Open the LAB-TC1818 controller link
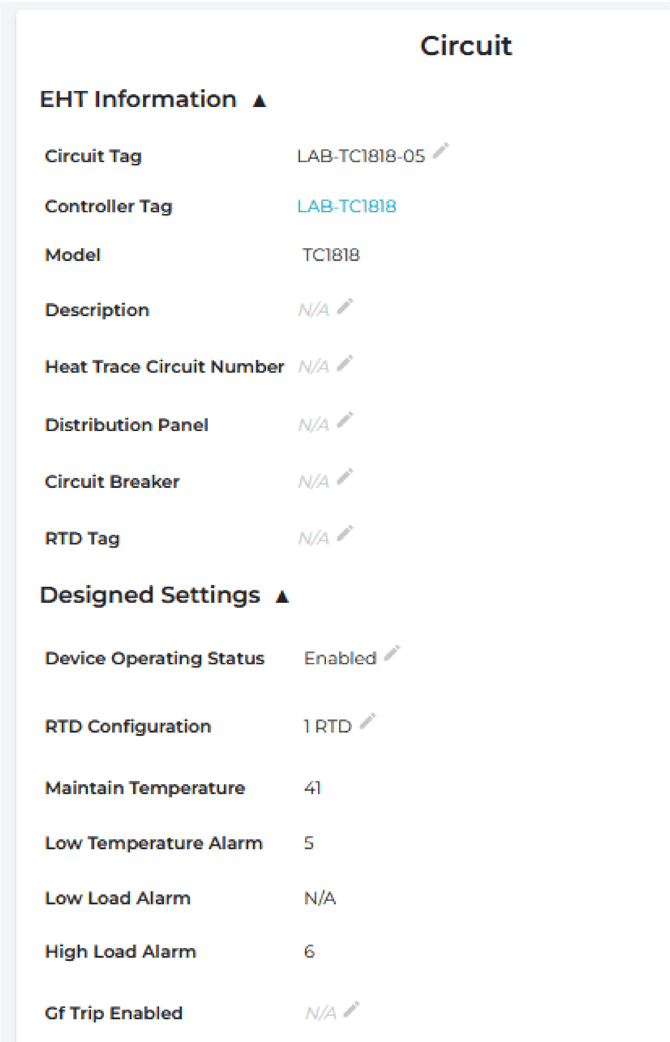 (346, 207)
